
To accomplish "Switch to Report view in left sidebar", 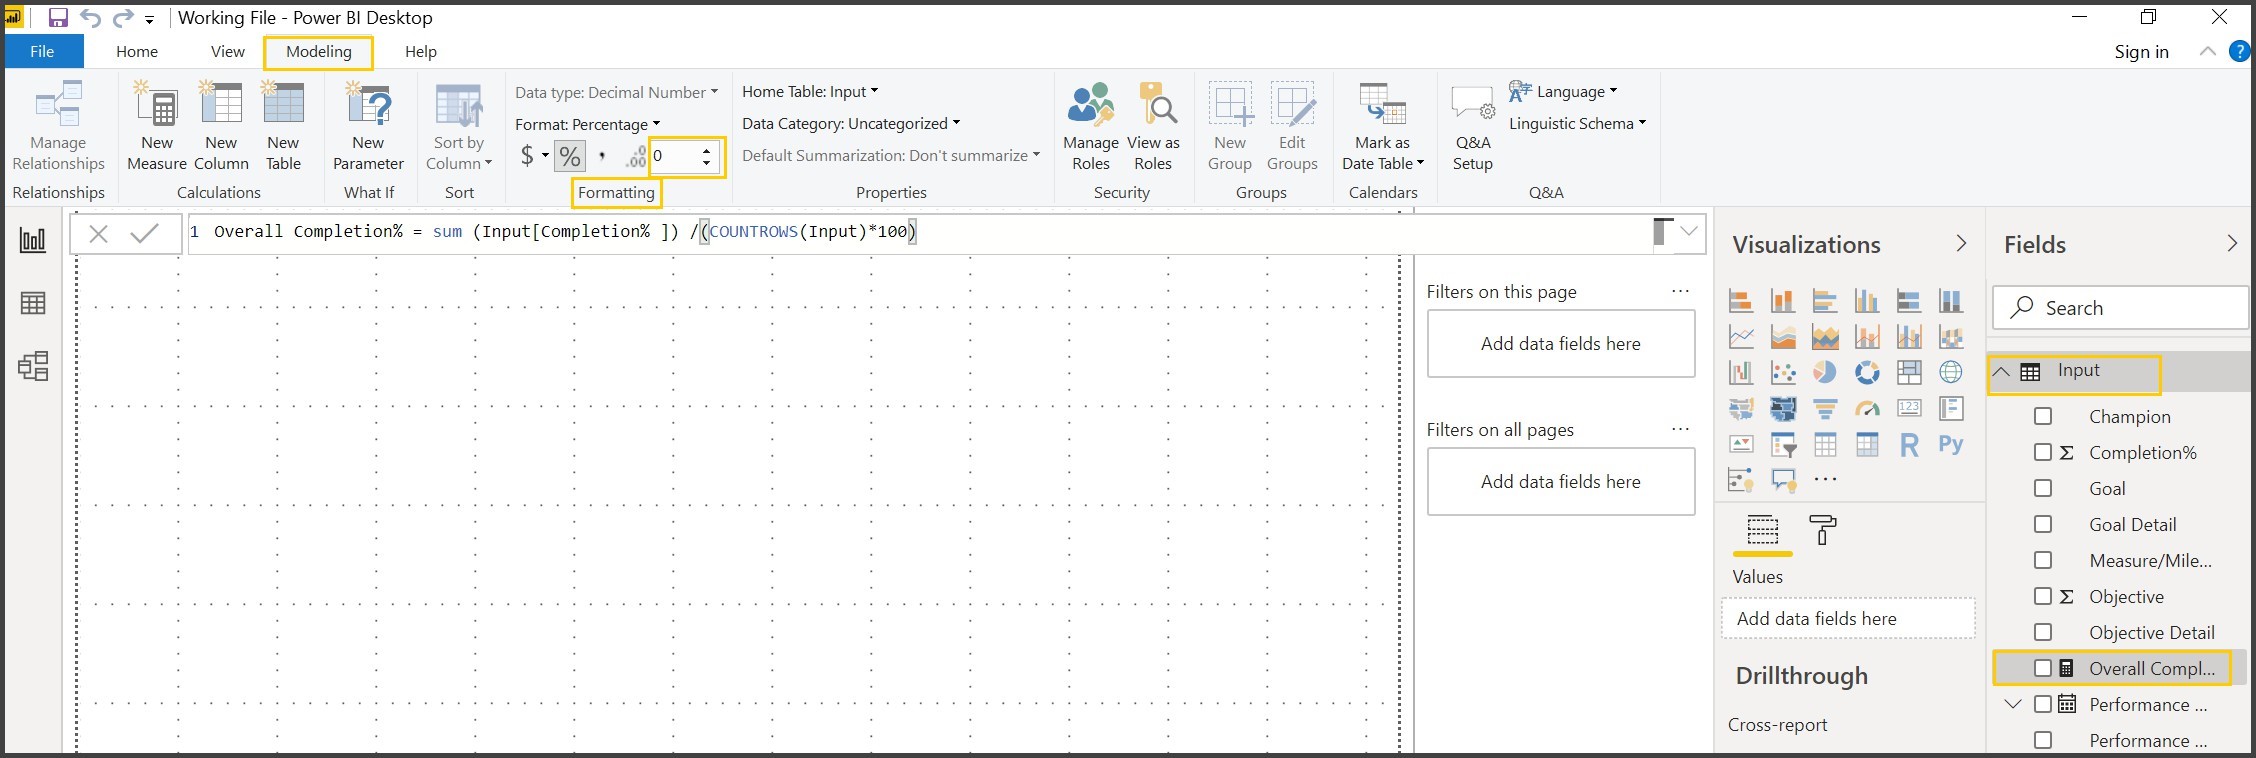I will (33, 240).
